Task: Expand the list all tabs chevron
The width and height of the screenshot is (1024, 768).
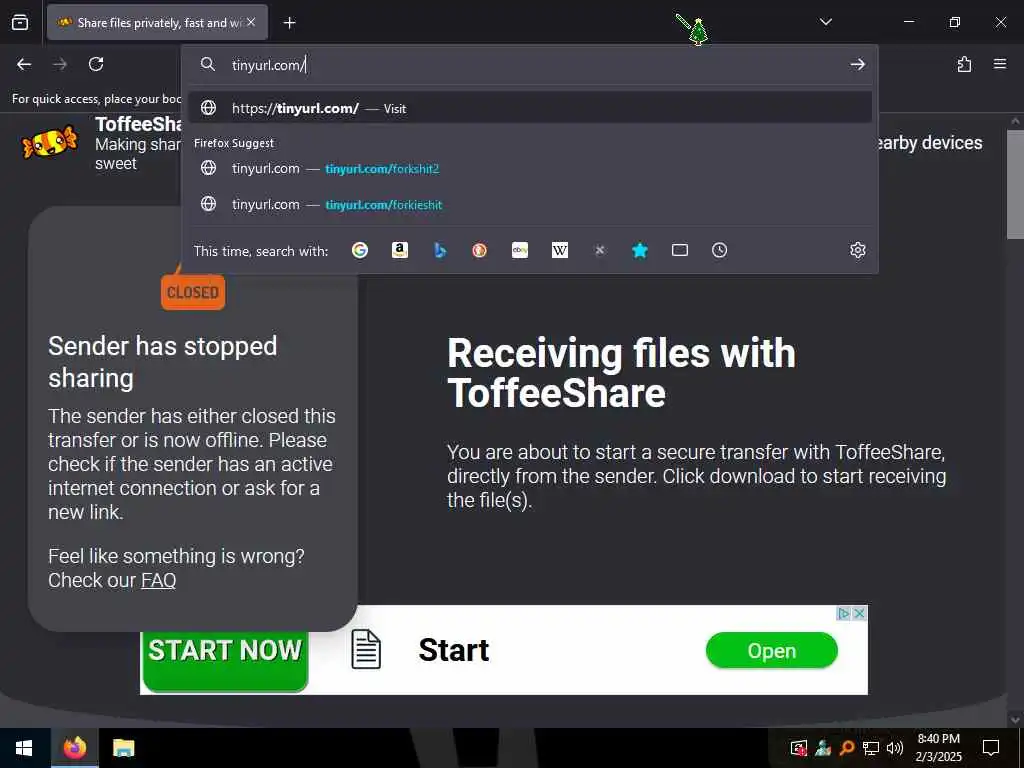Action: pos(825,22)
